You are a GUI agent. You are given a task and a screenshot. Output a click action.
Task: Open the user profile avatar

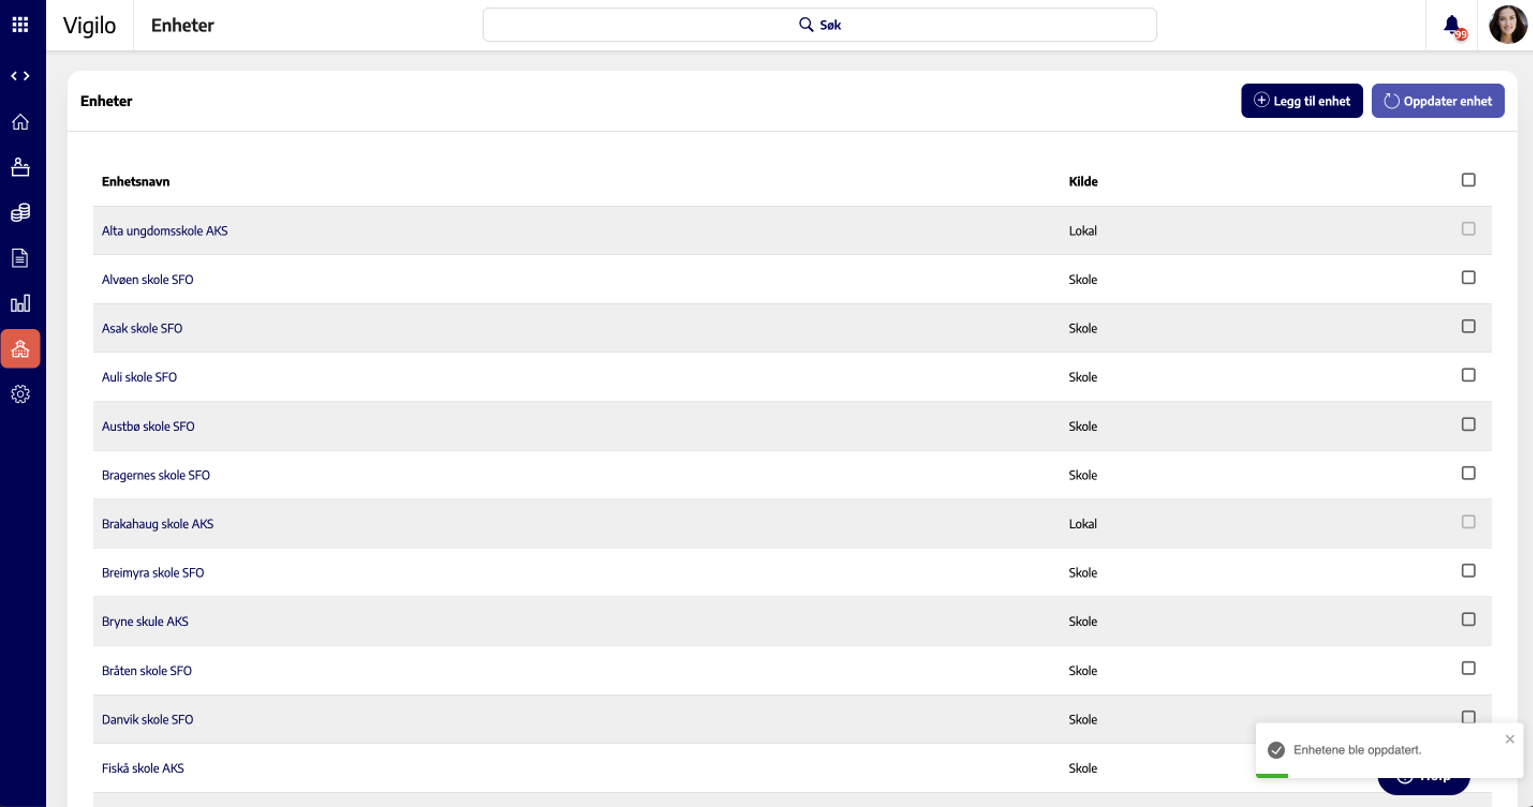point(1508,25)
